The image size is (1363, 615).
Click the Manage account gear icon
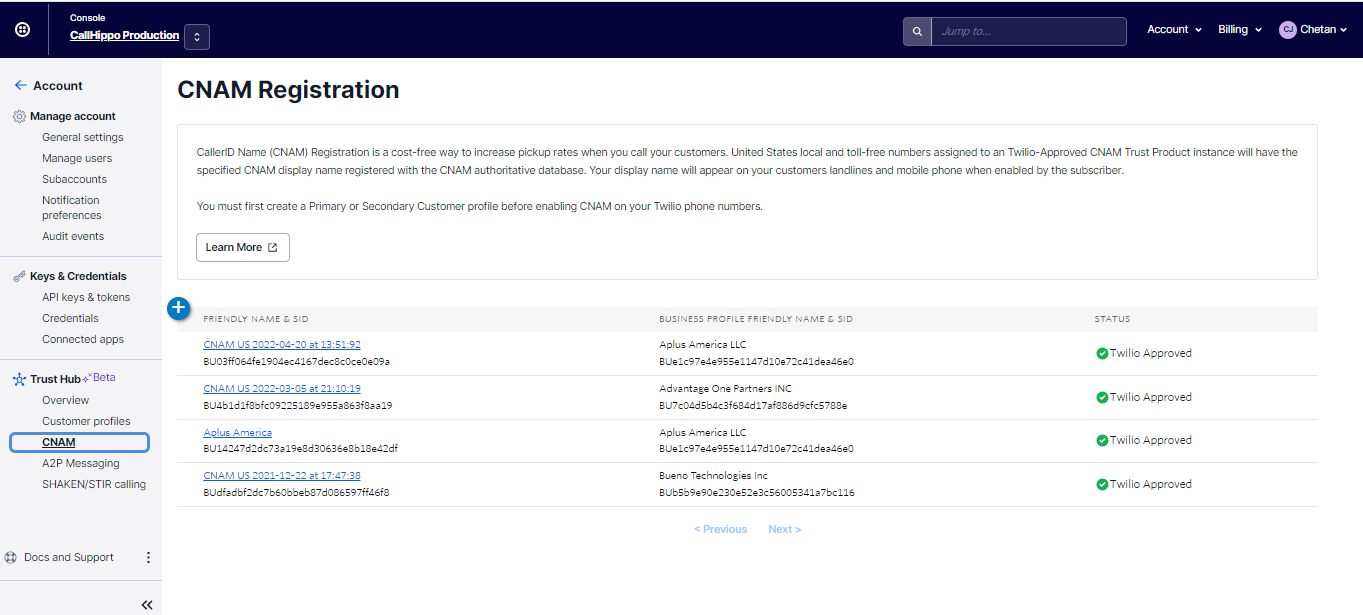click(x=19, y=117)
